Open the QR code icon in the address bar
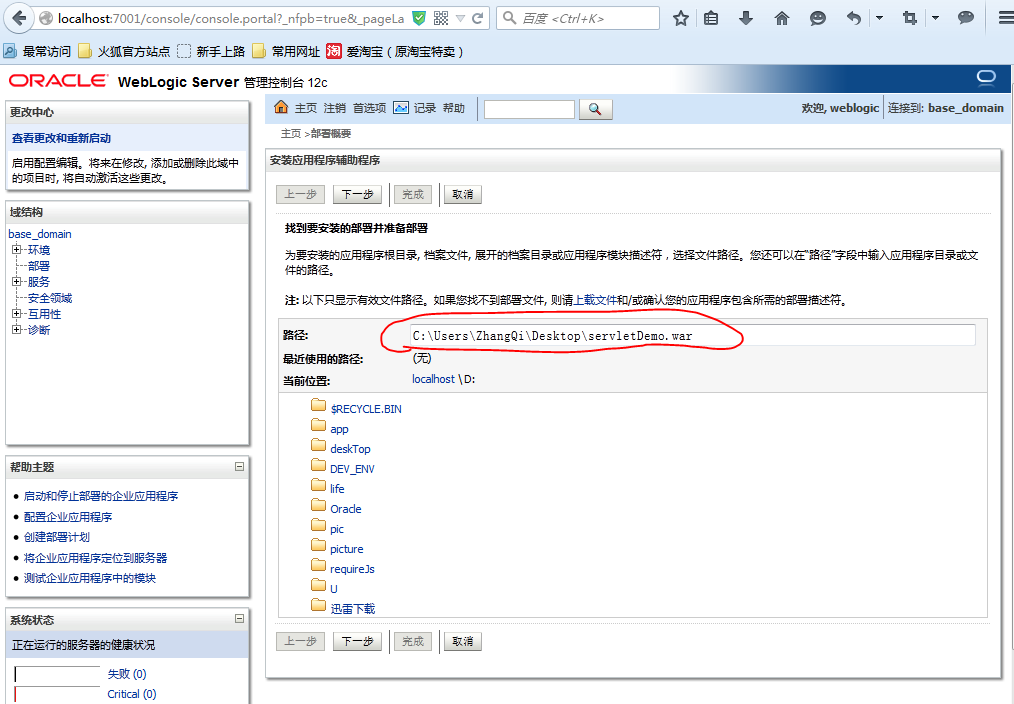1014x704 pixels. (441, 18)
